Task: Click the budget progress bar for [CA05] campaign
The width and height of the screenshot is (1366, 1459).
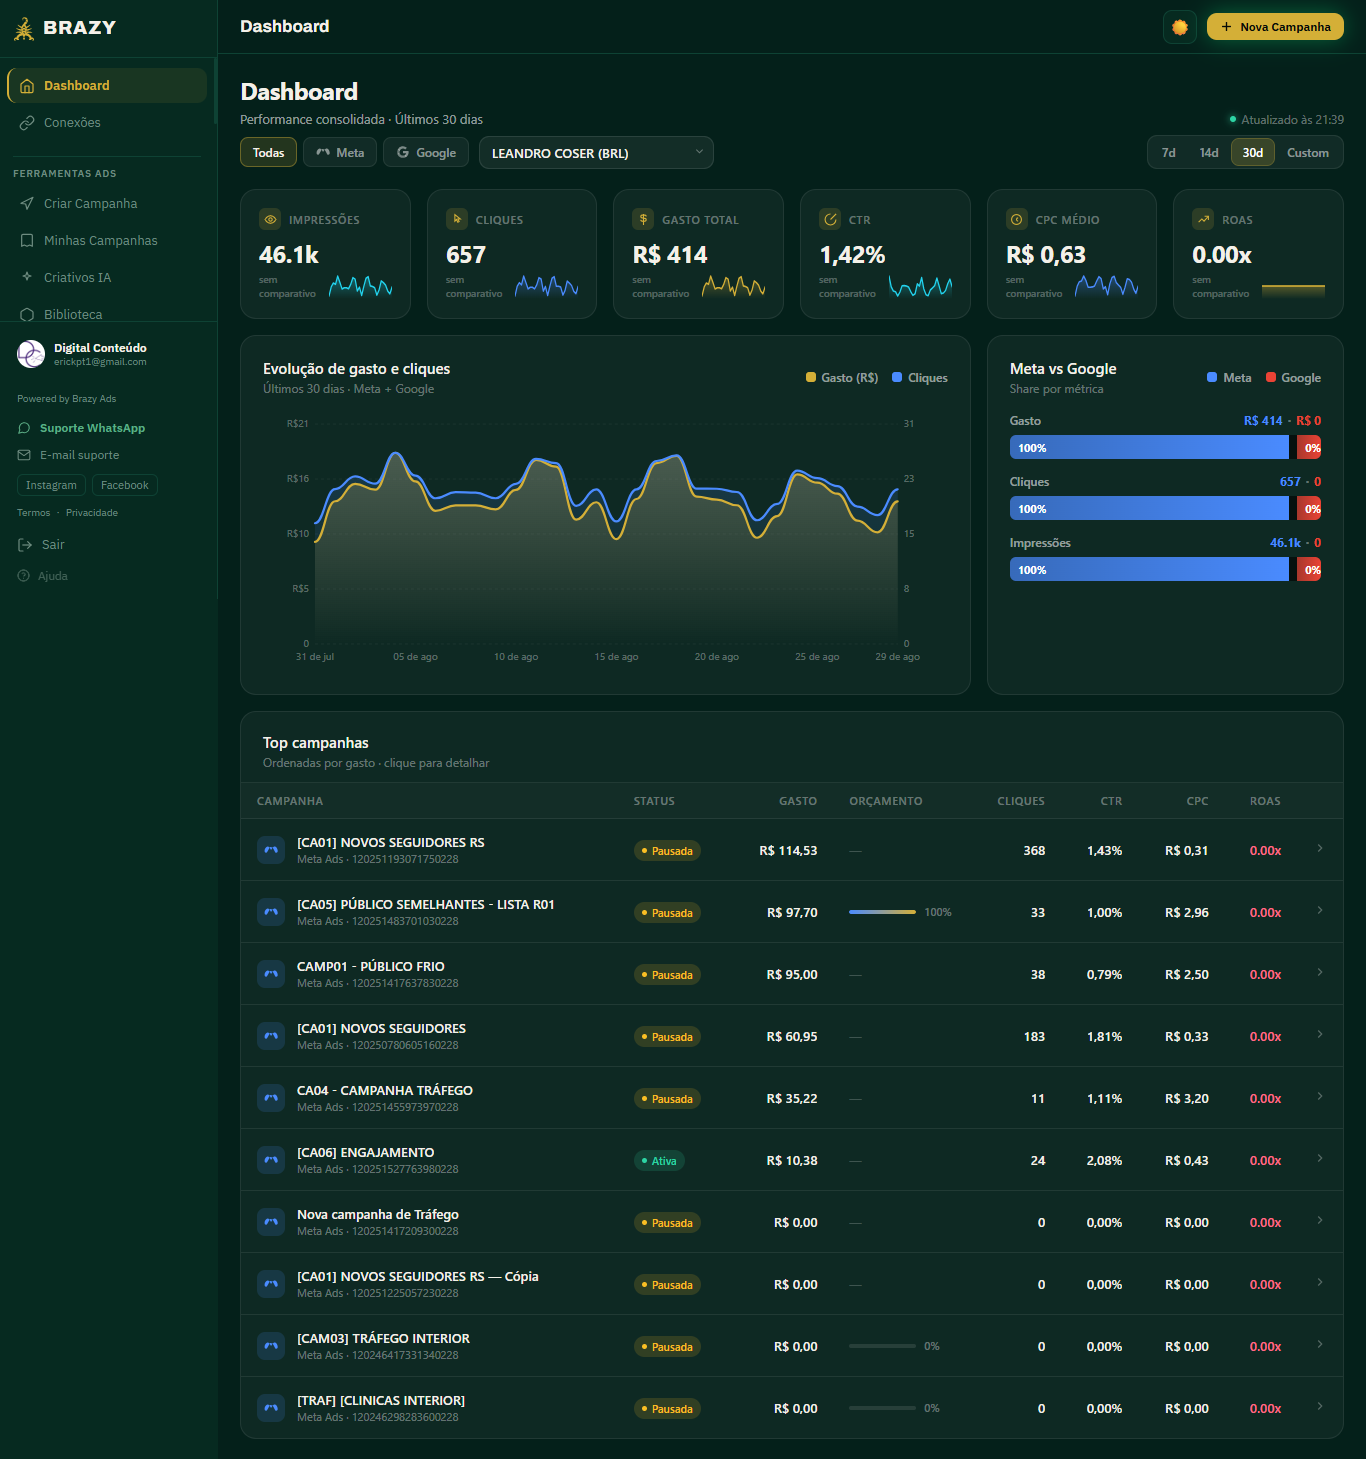Action: click(x=882, y=912)
